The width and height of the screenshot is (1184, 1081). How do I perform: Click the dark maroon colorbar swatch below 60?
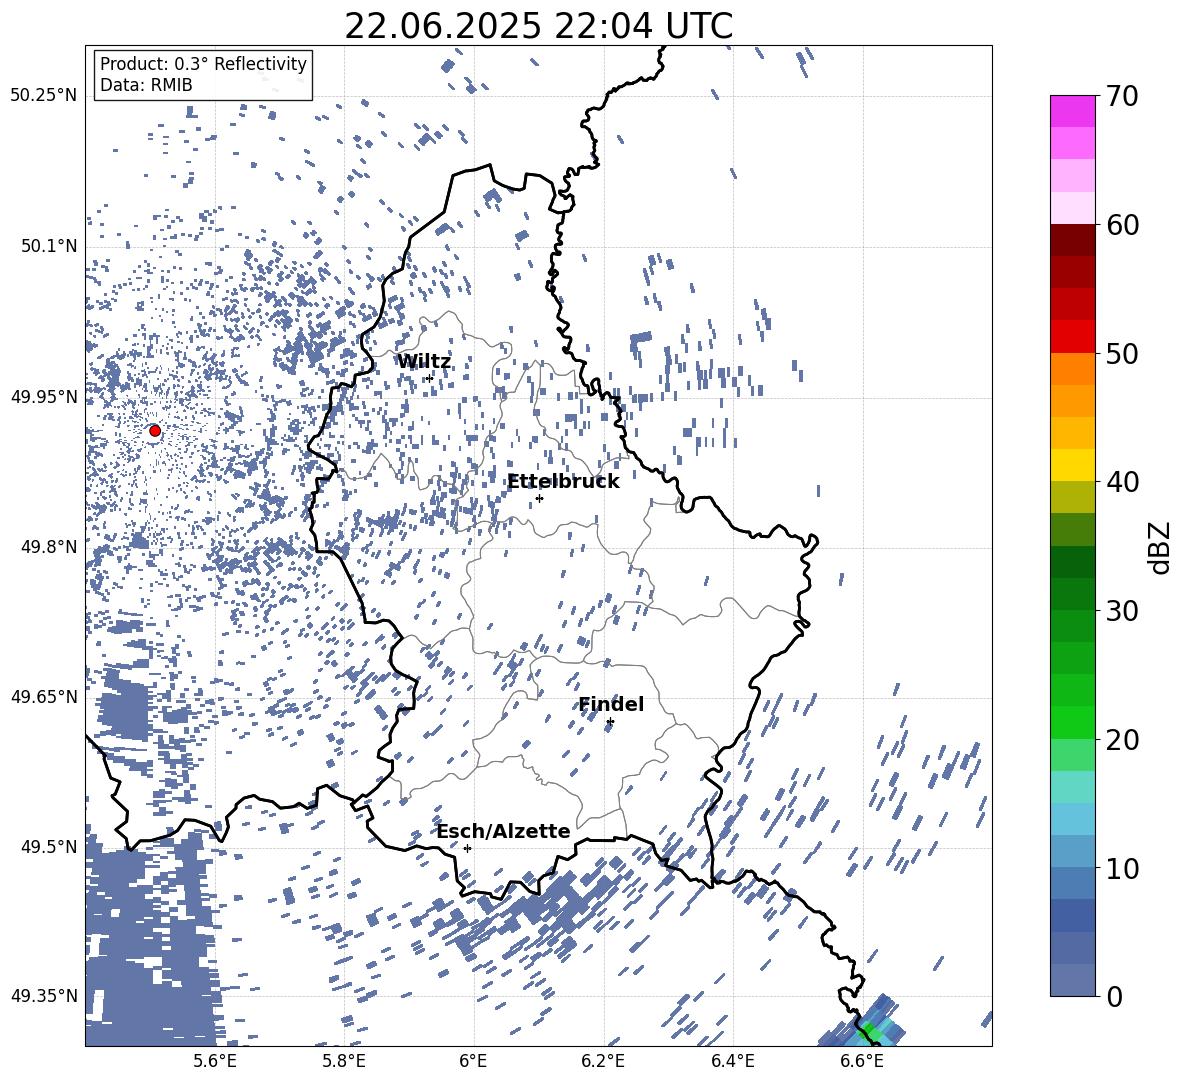pyautogui.click(x=1072, y=240)
